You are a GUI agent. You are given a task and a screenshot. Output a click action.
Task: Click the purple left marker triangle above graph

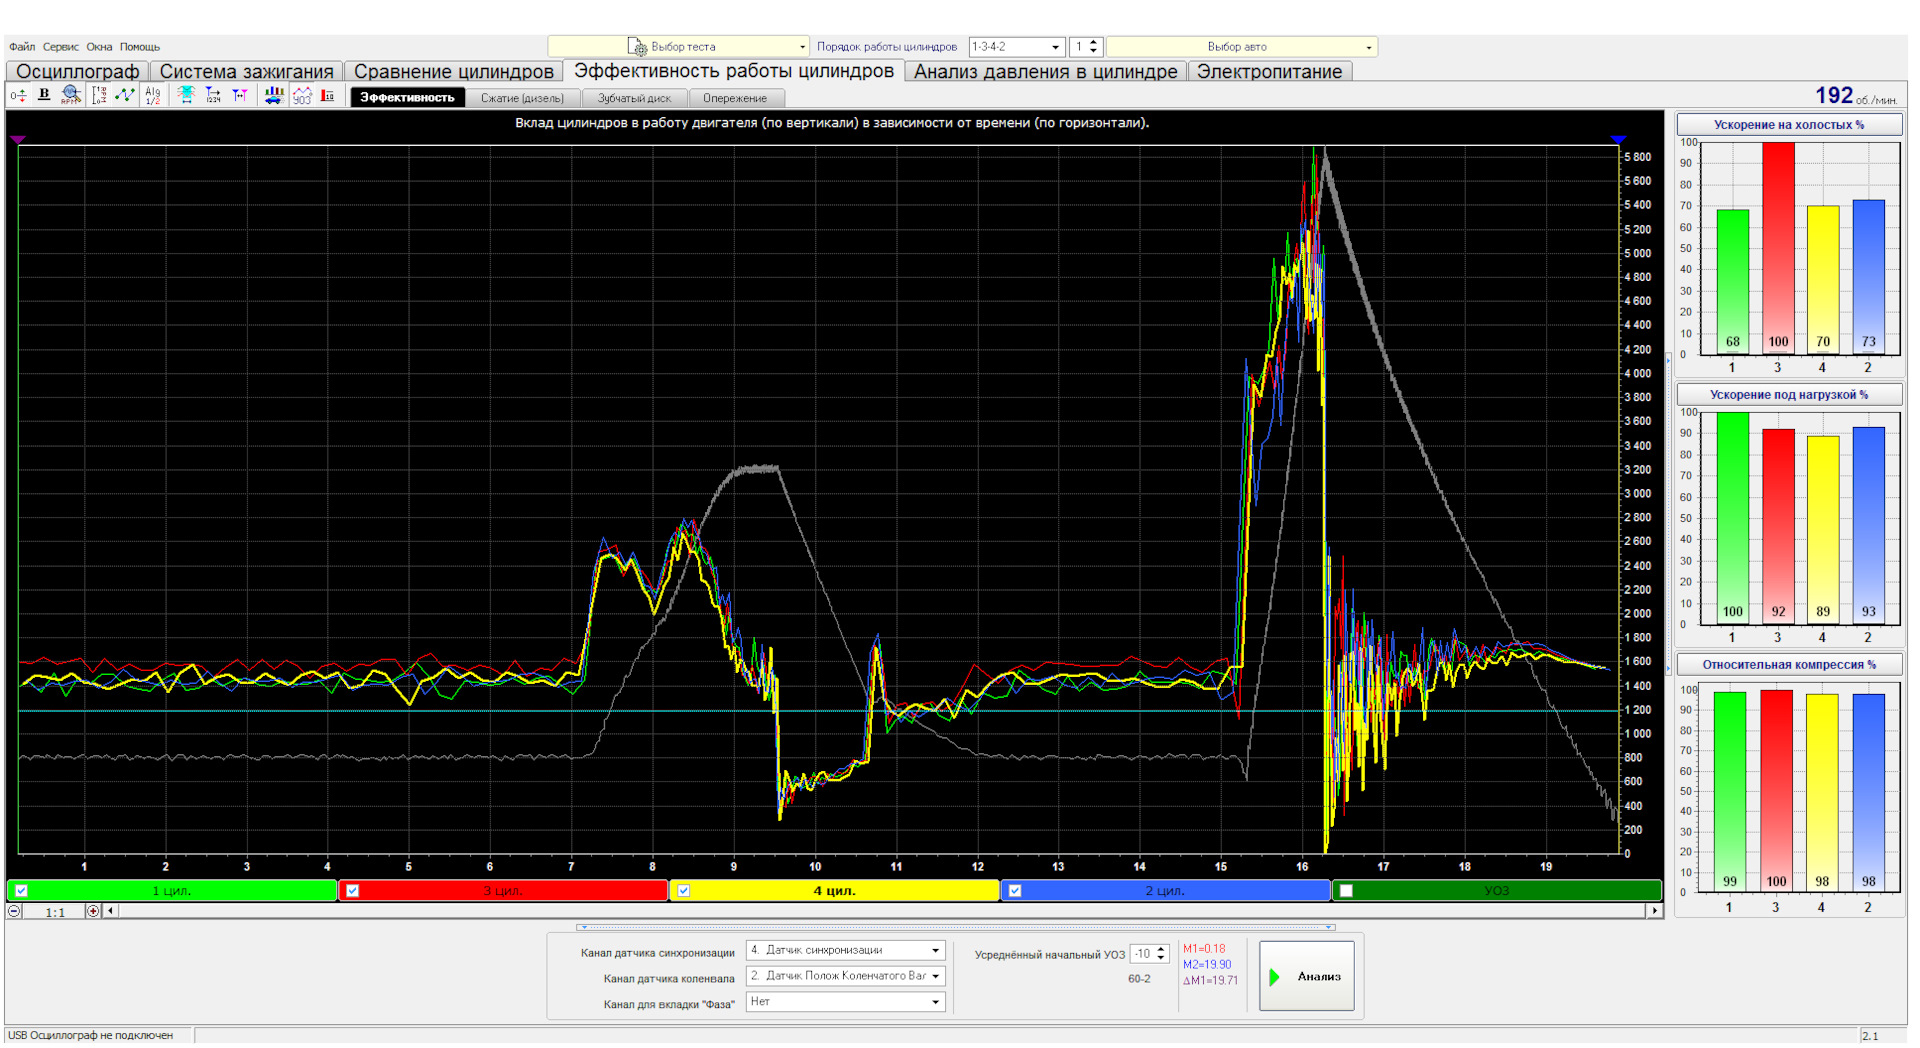click(18, 139)
